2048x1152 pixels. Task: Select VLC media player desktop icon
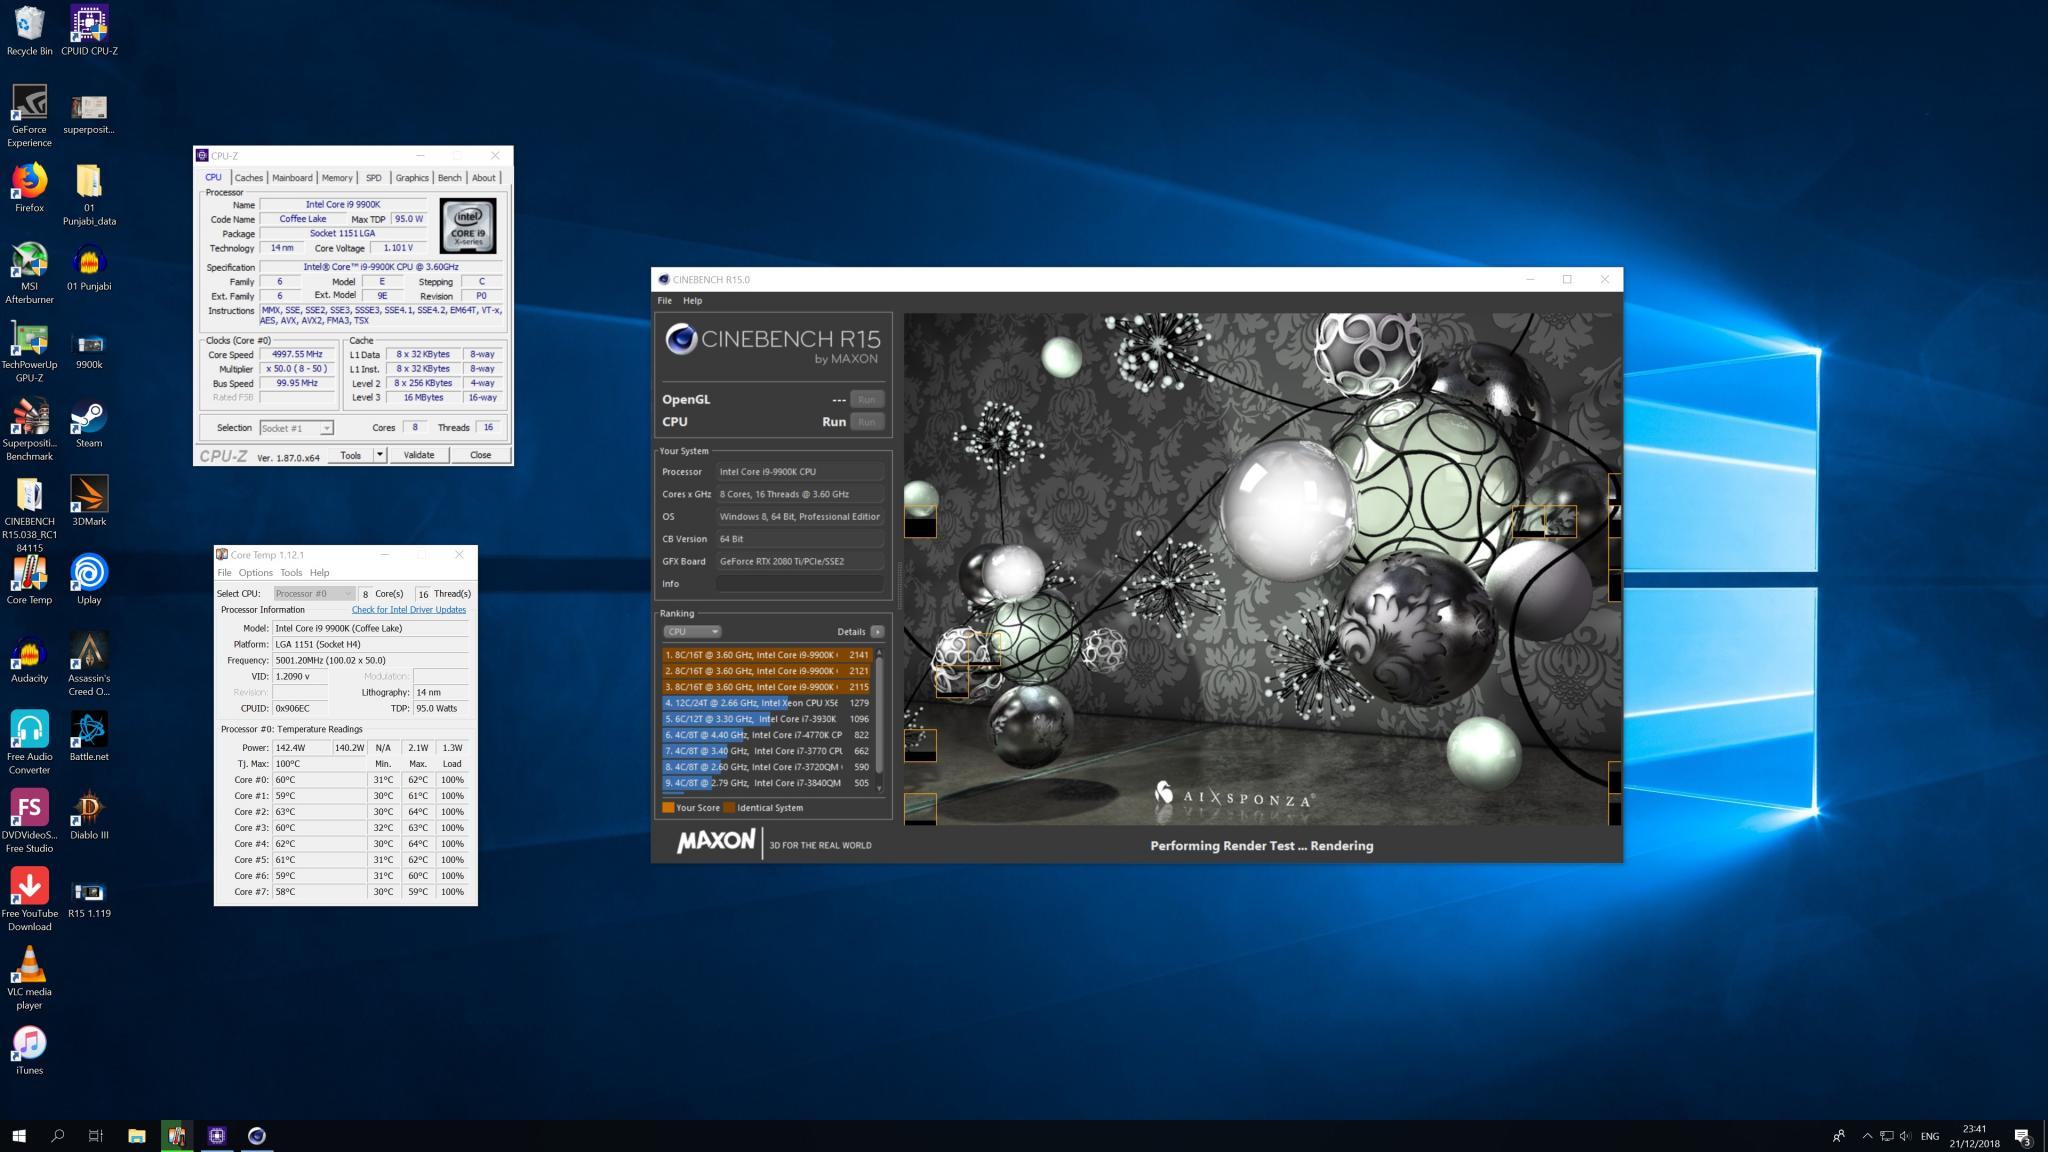pyautogui.click(x=29, y=978)
